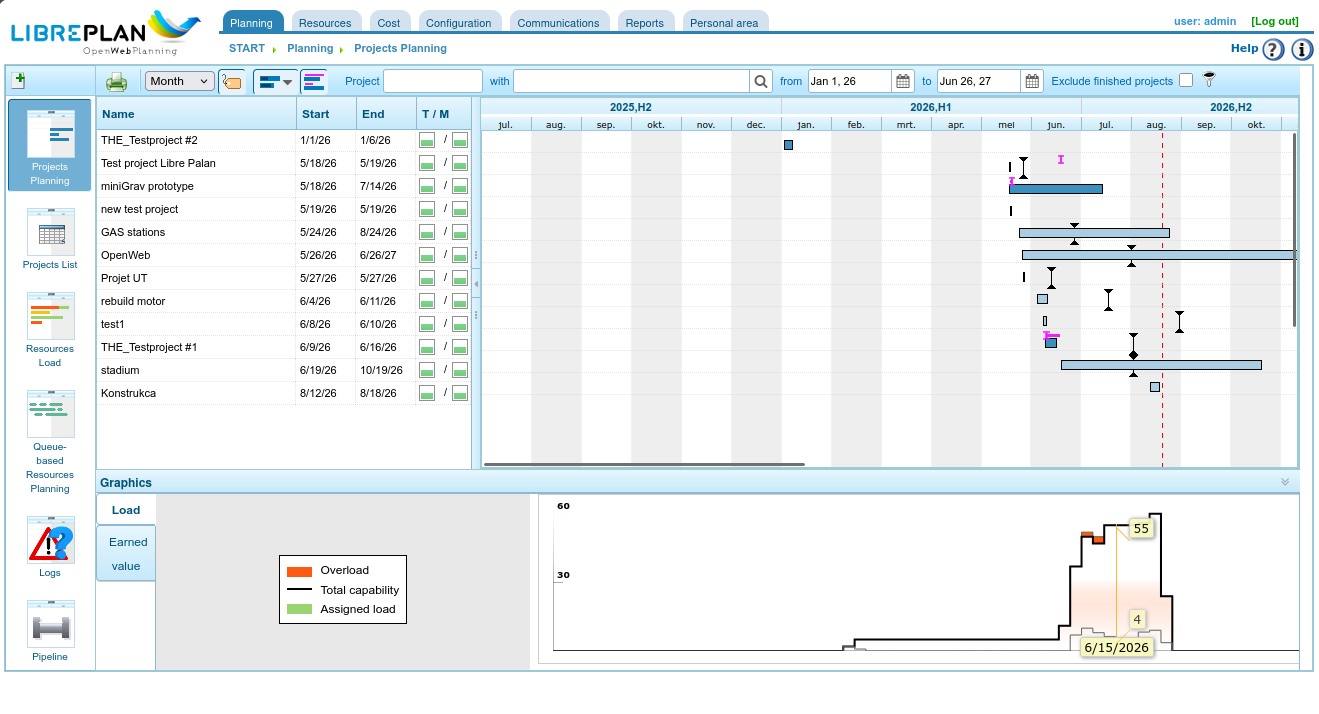Open the Month zoom level dropdown
This screenshot has width=1319, height=714.
click(180, 81)
